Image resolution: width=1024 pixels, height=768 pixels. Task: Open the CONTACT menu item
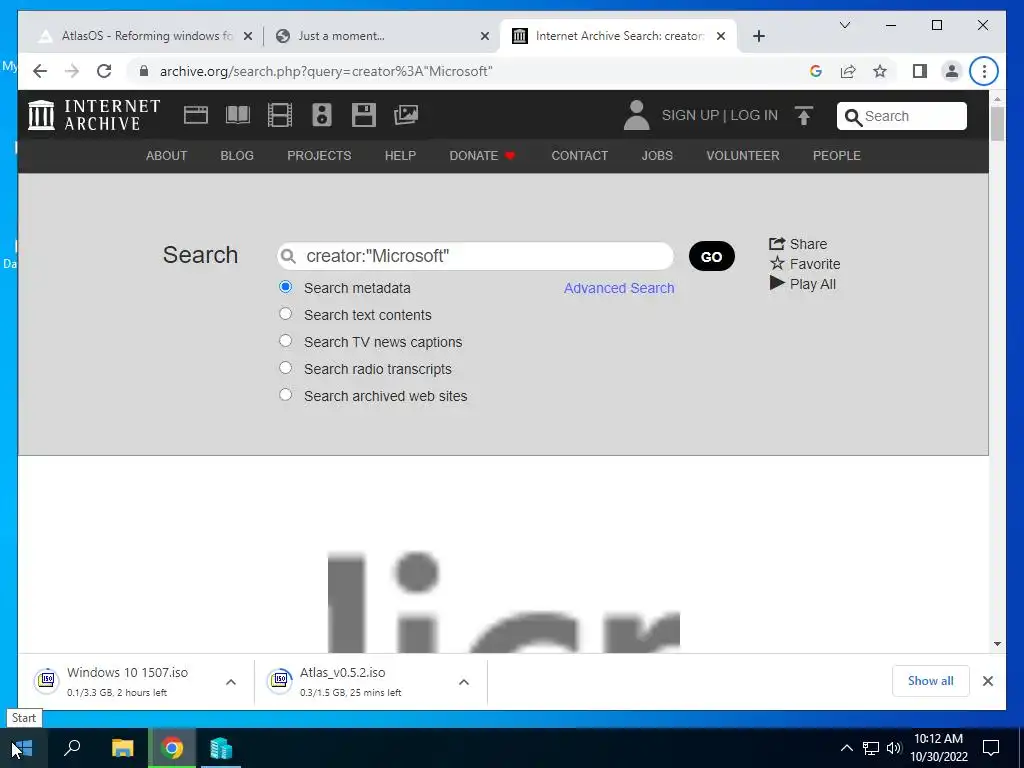click(579, 155)
